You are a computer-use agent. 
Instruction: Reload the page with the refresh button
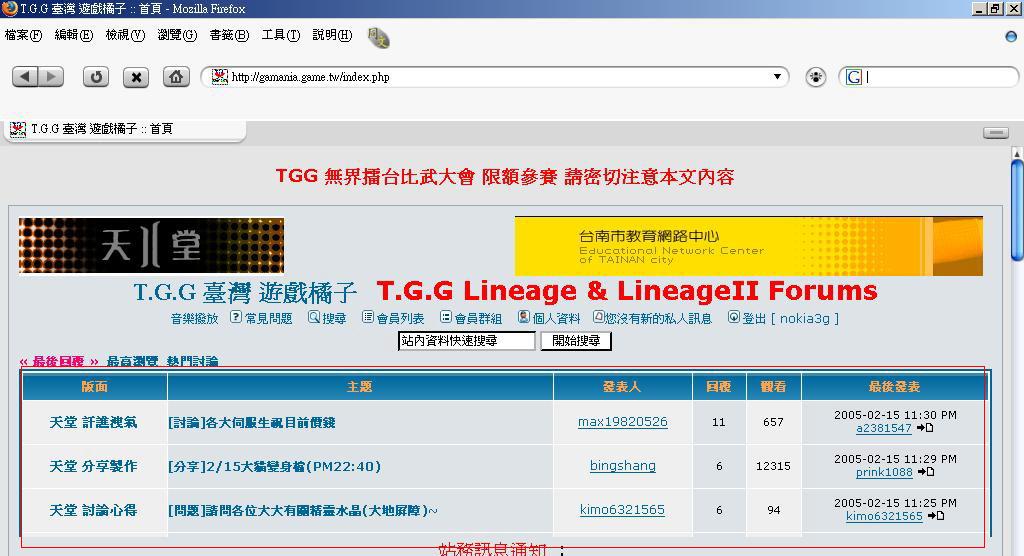point(96,77)
